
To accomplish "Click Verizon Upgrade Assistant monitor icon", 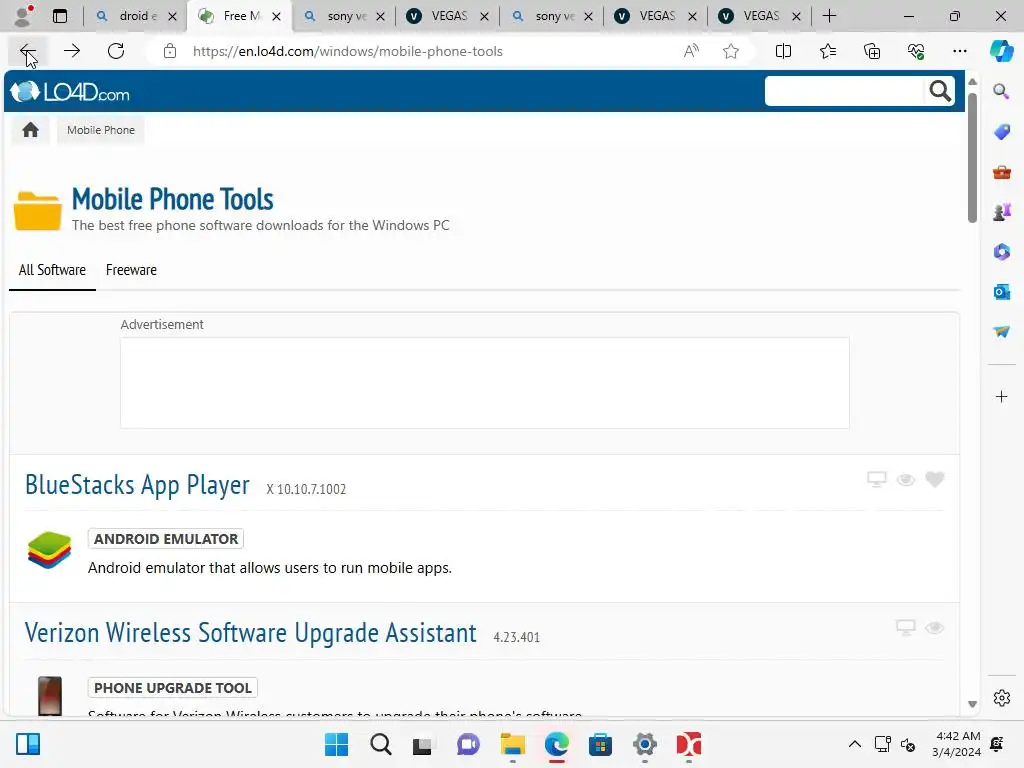I will (x=905, y=628).
